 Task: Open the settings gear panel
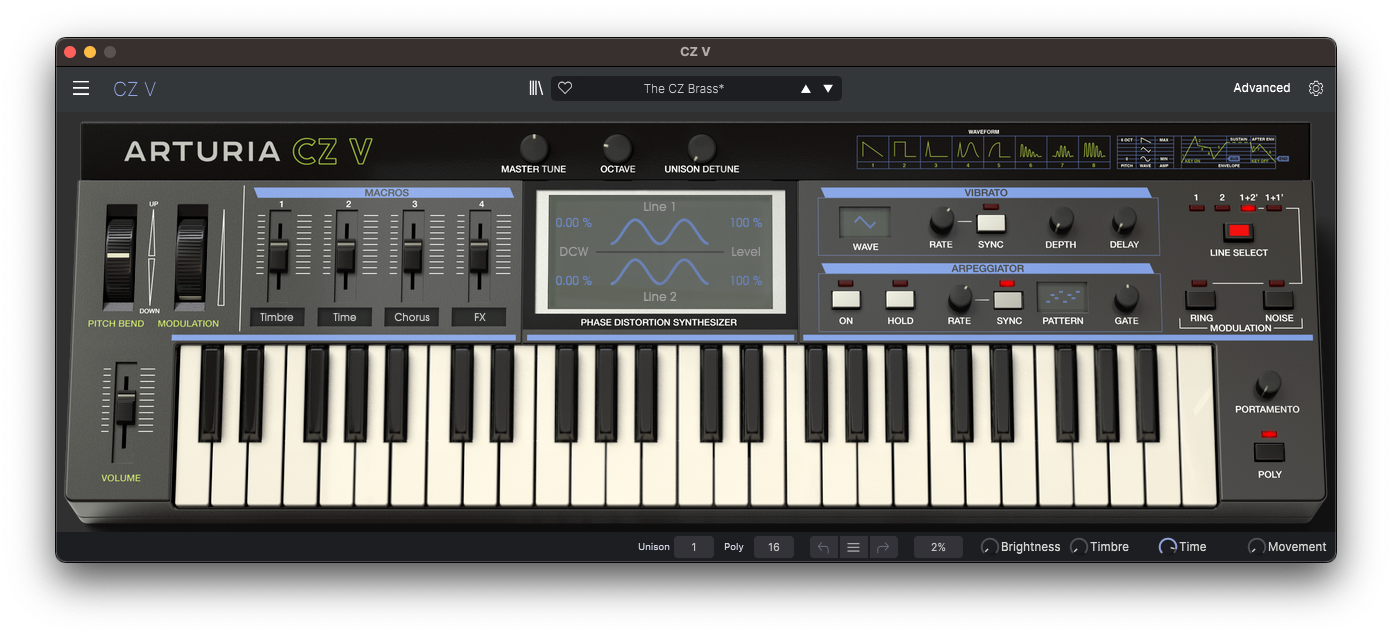1316,88
